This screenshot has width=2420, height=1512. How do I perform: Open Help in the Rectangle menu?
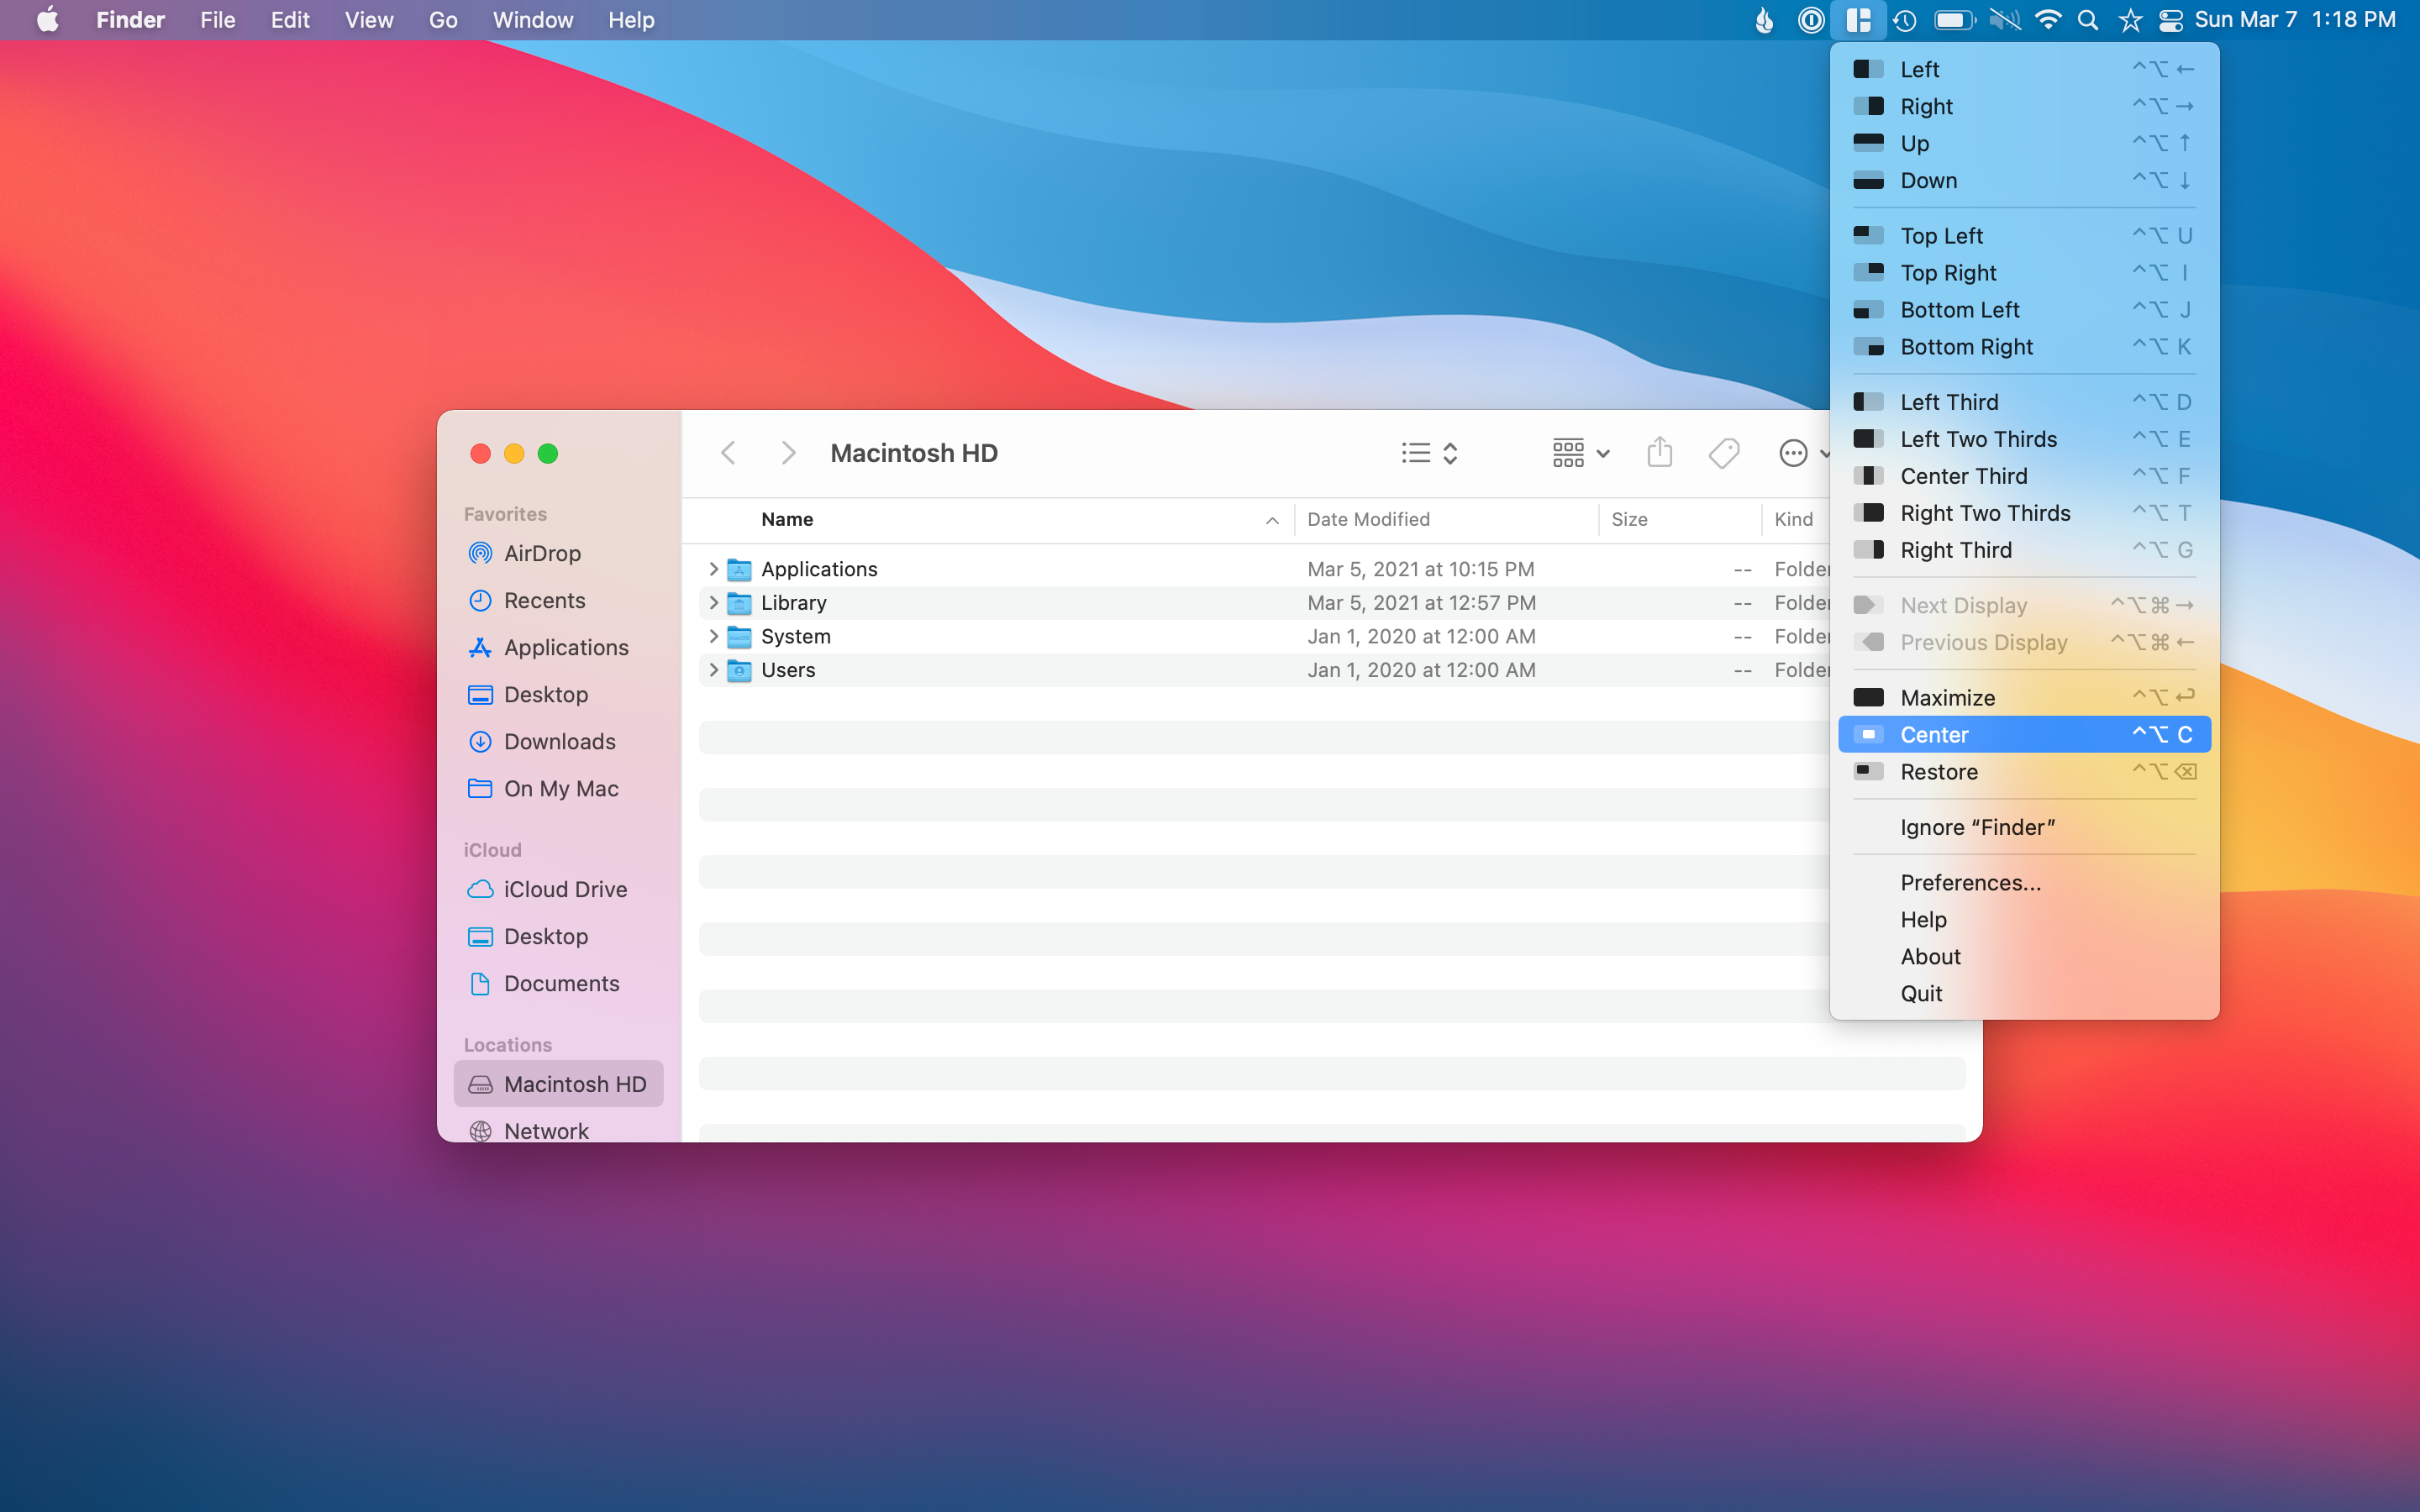click(x=2024, y=919)
